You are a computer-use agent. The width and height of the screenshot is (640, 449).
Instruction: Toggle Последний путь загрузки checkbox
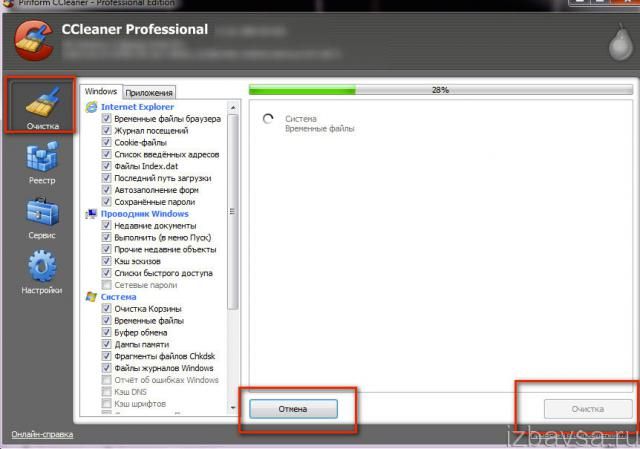(x=106, y=178)
